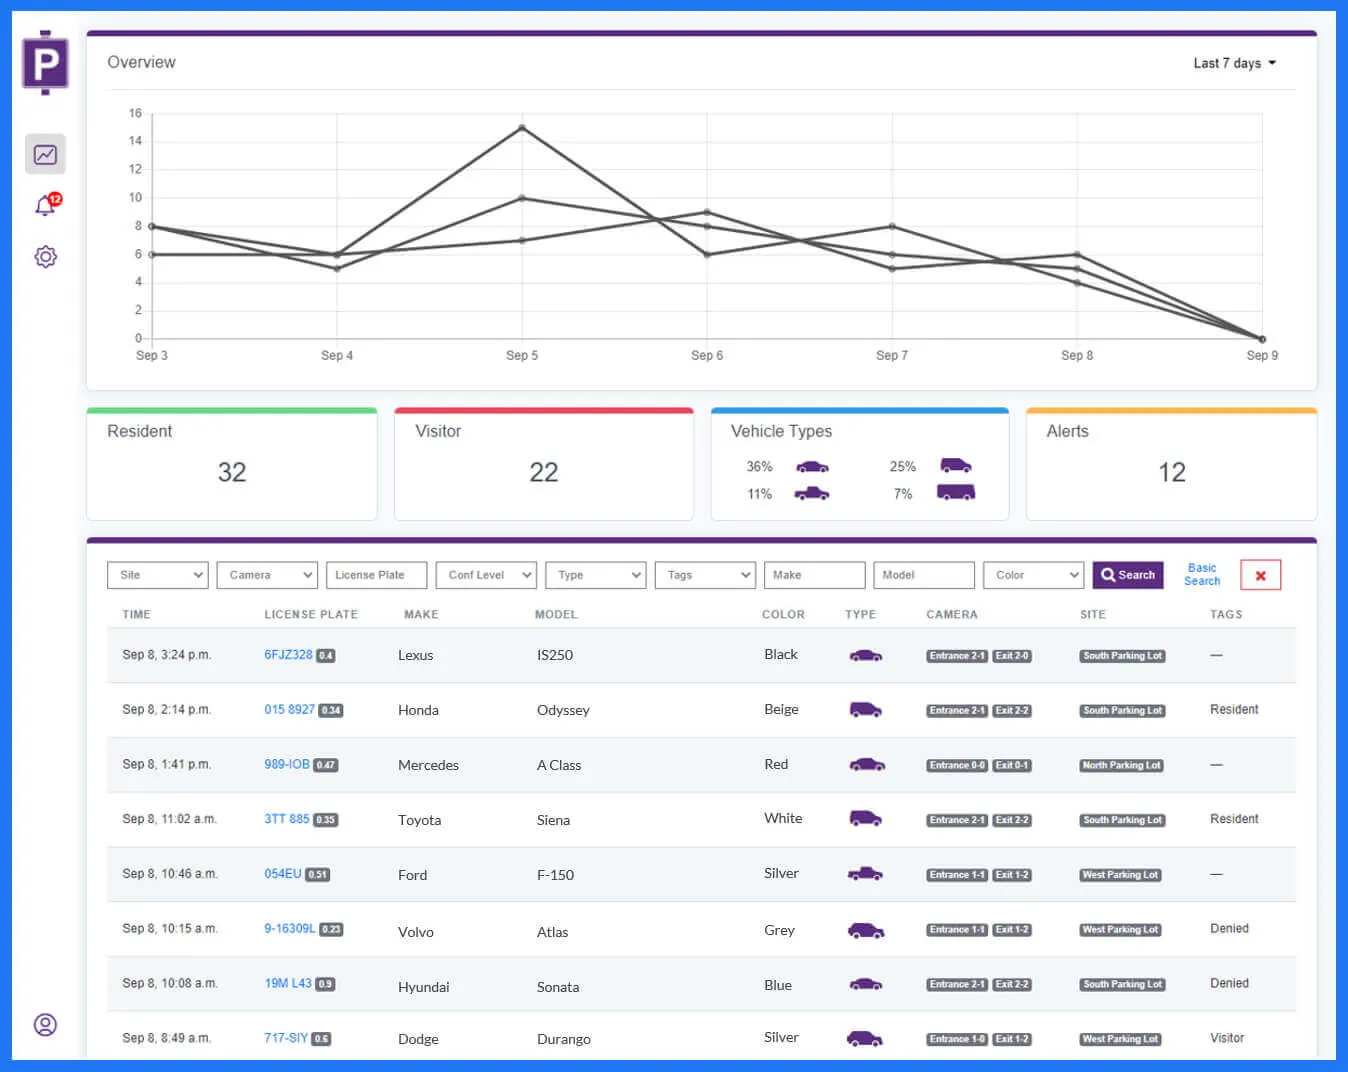
Task: Open the Camera filter dropdown
Action: (266, 575)
